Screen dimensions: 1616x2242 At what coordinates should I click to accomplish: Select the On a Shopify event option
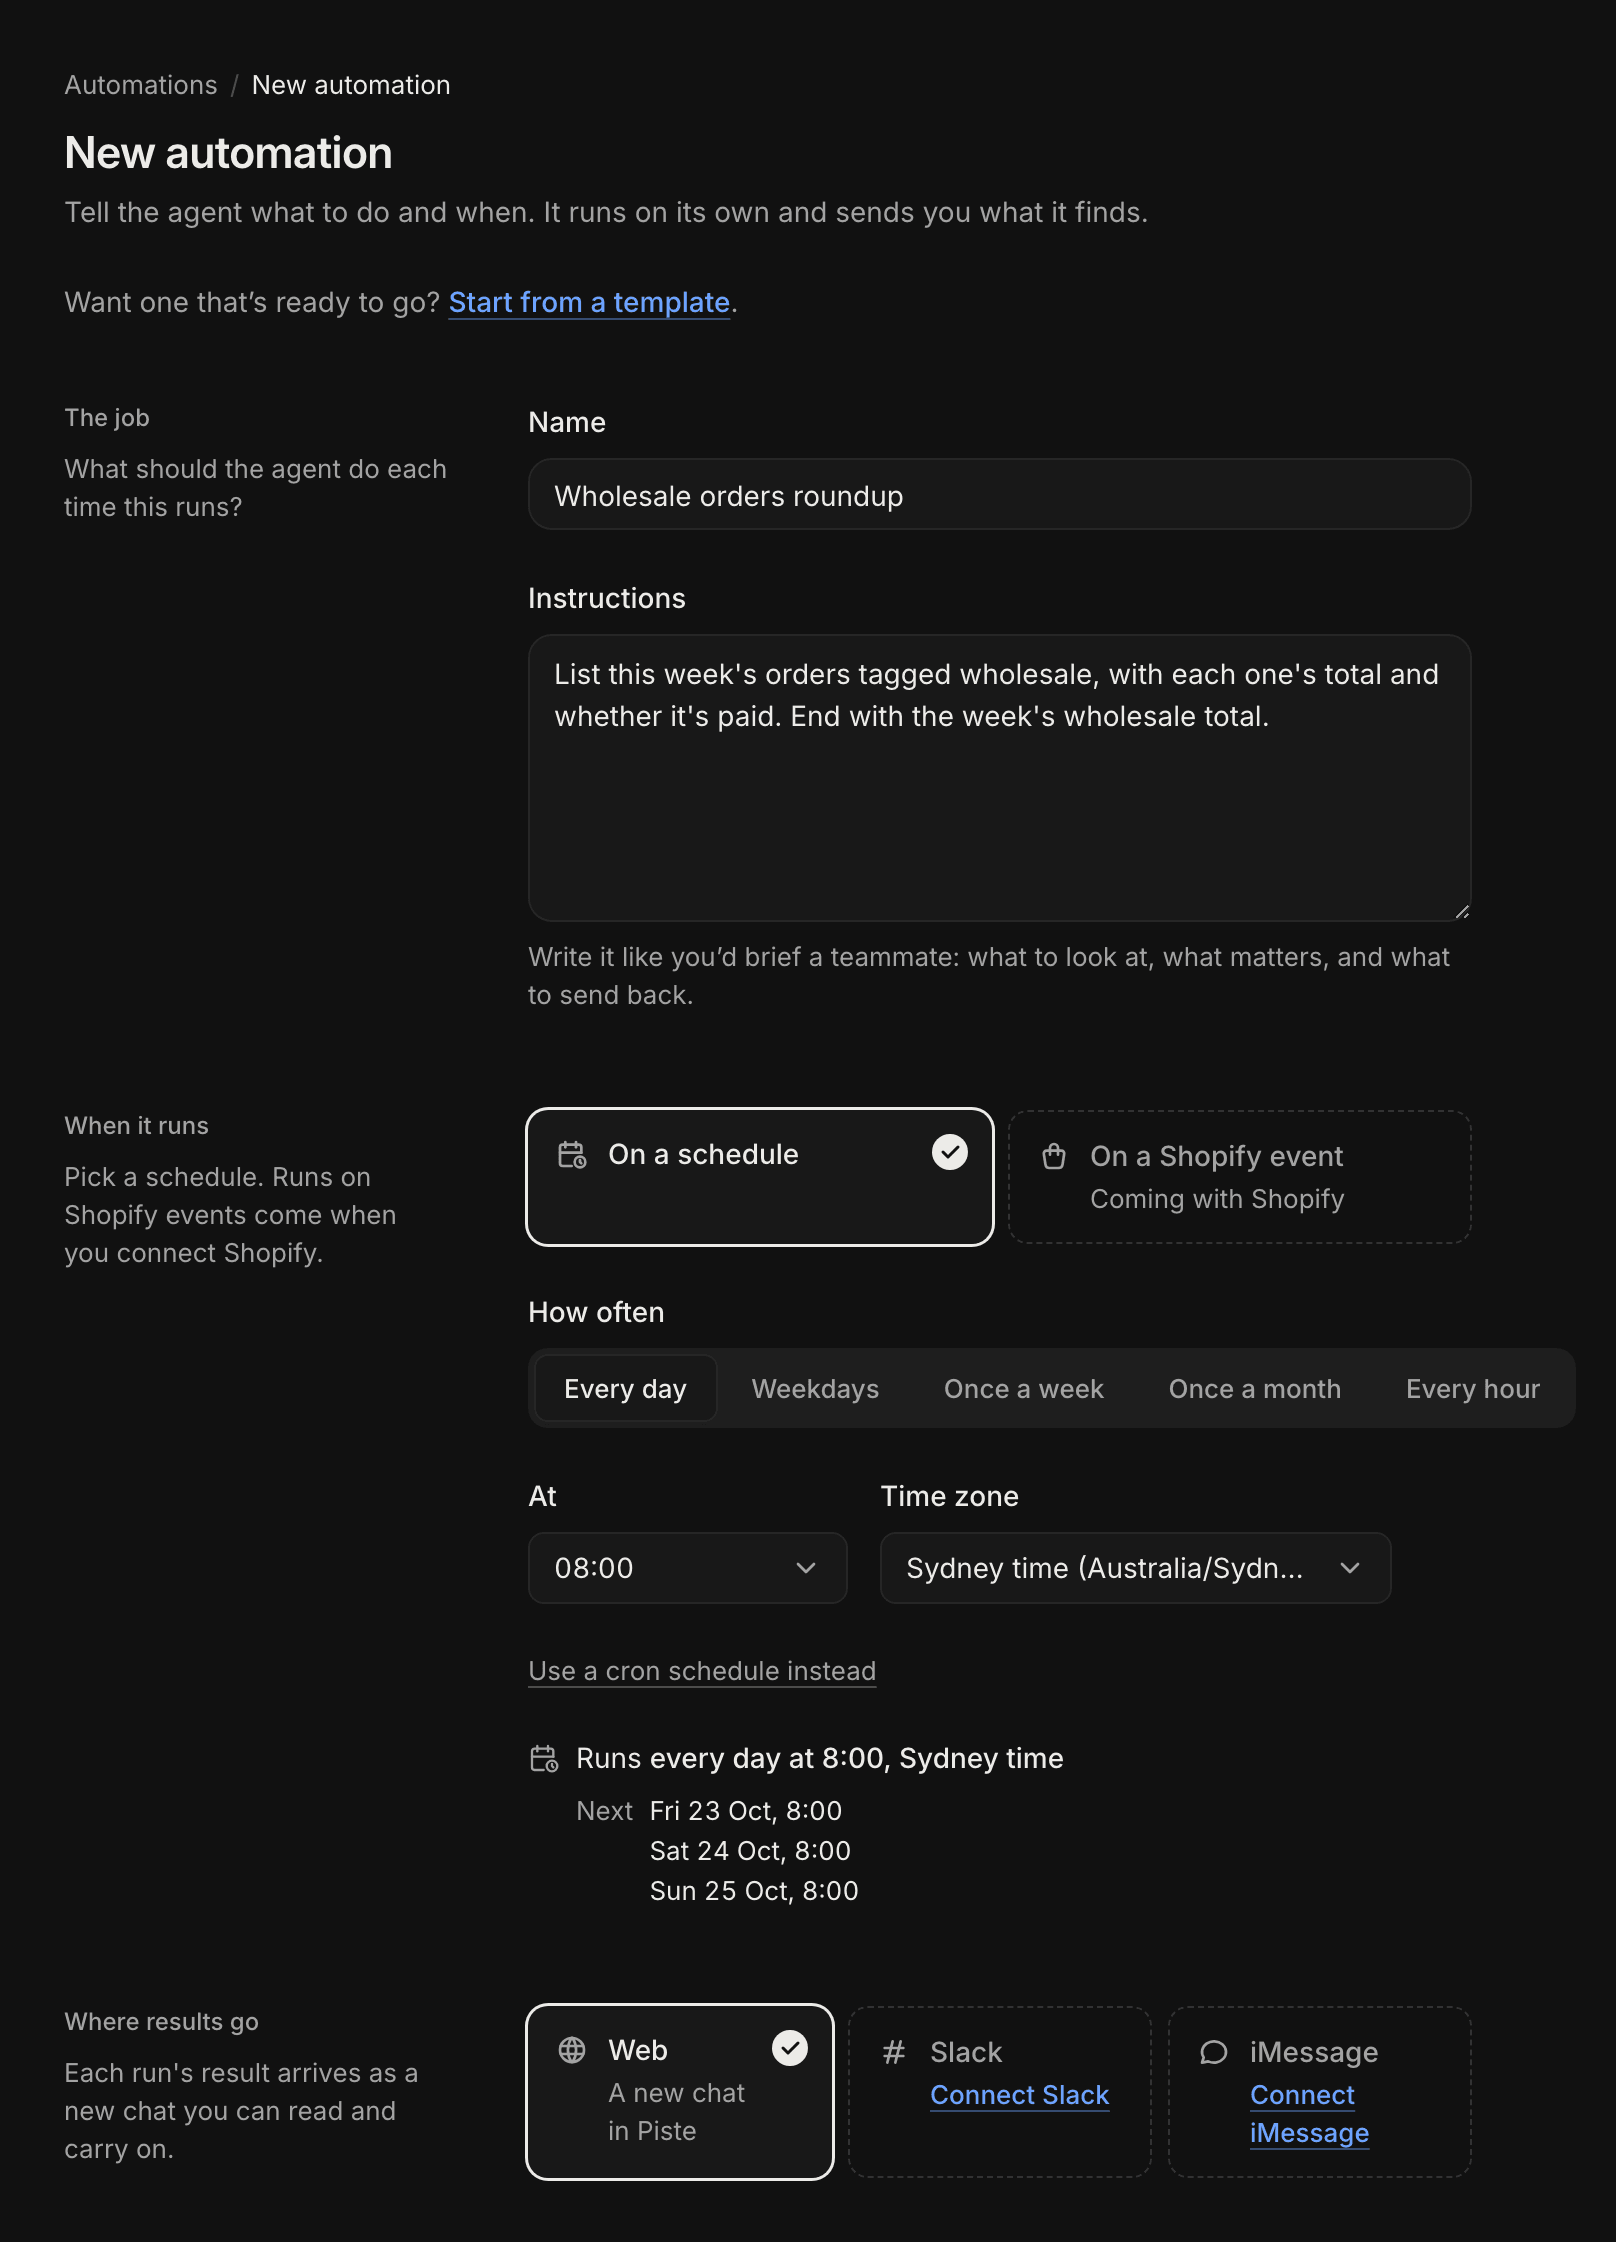(x=1240, y=1177)
